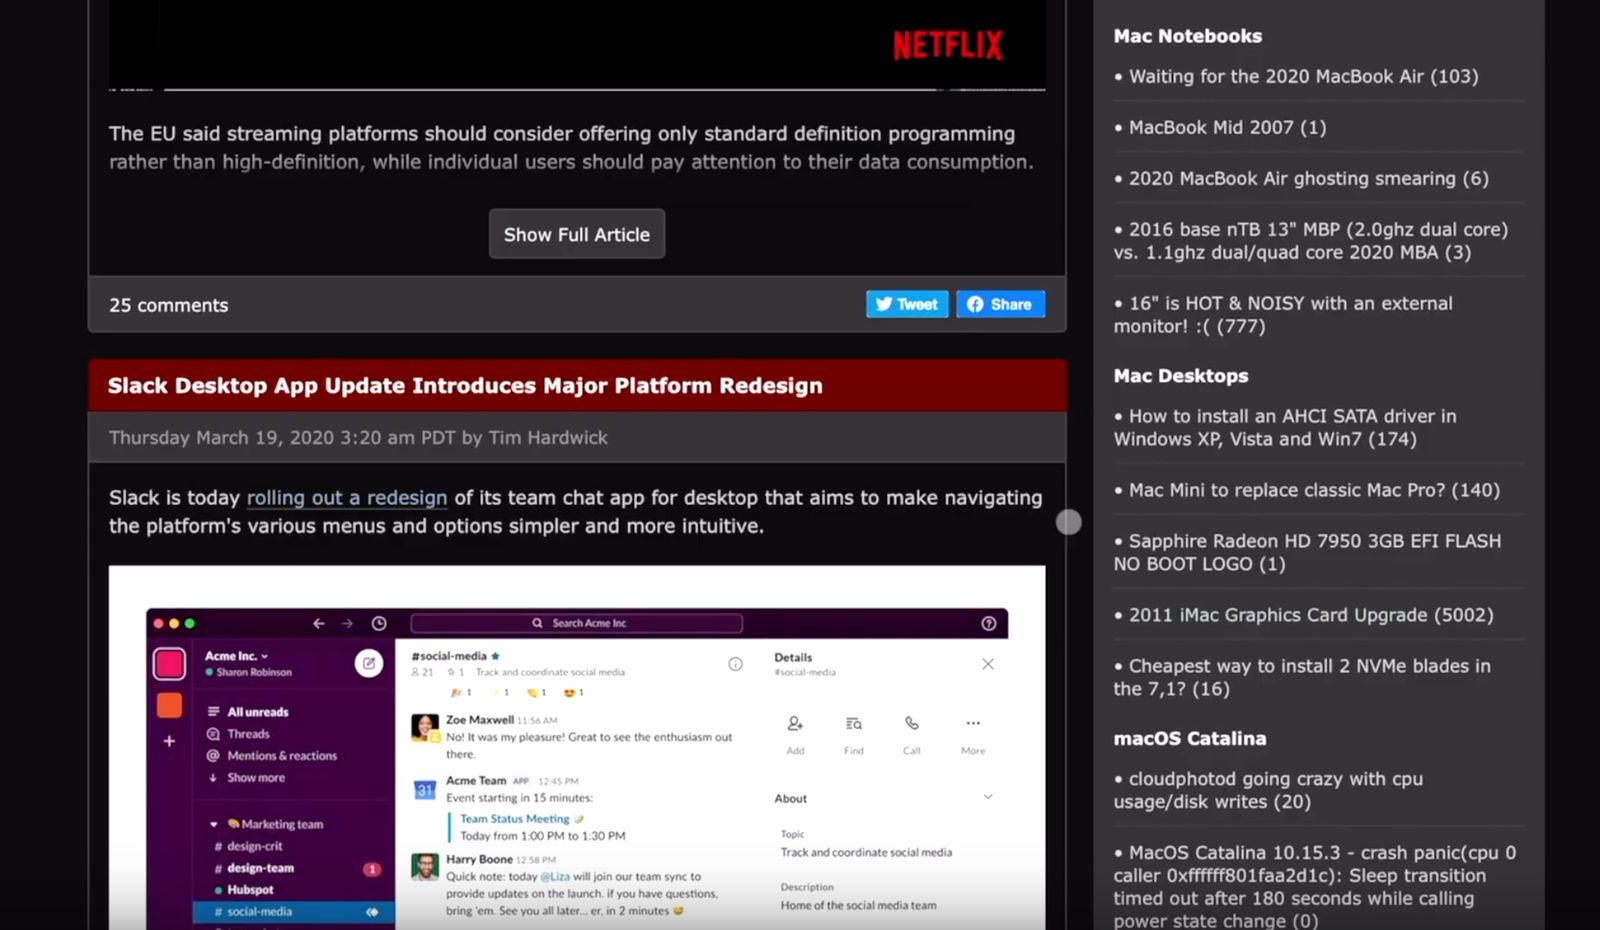The width and height of the screenshot is (1600, 930).
Task: Click the history clock icon in Slack toolbar
Action: (x=379, y=623)
